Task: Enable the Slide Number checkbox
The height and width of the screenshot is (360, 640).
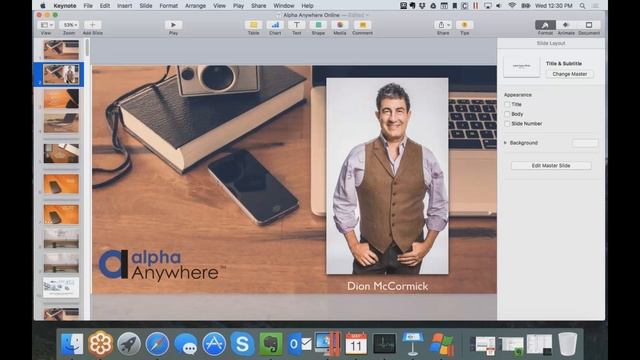Action: coord(507,124)
